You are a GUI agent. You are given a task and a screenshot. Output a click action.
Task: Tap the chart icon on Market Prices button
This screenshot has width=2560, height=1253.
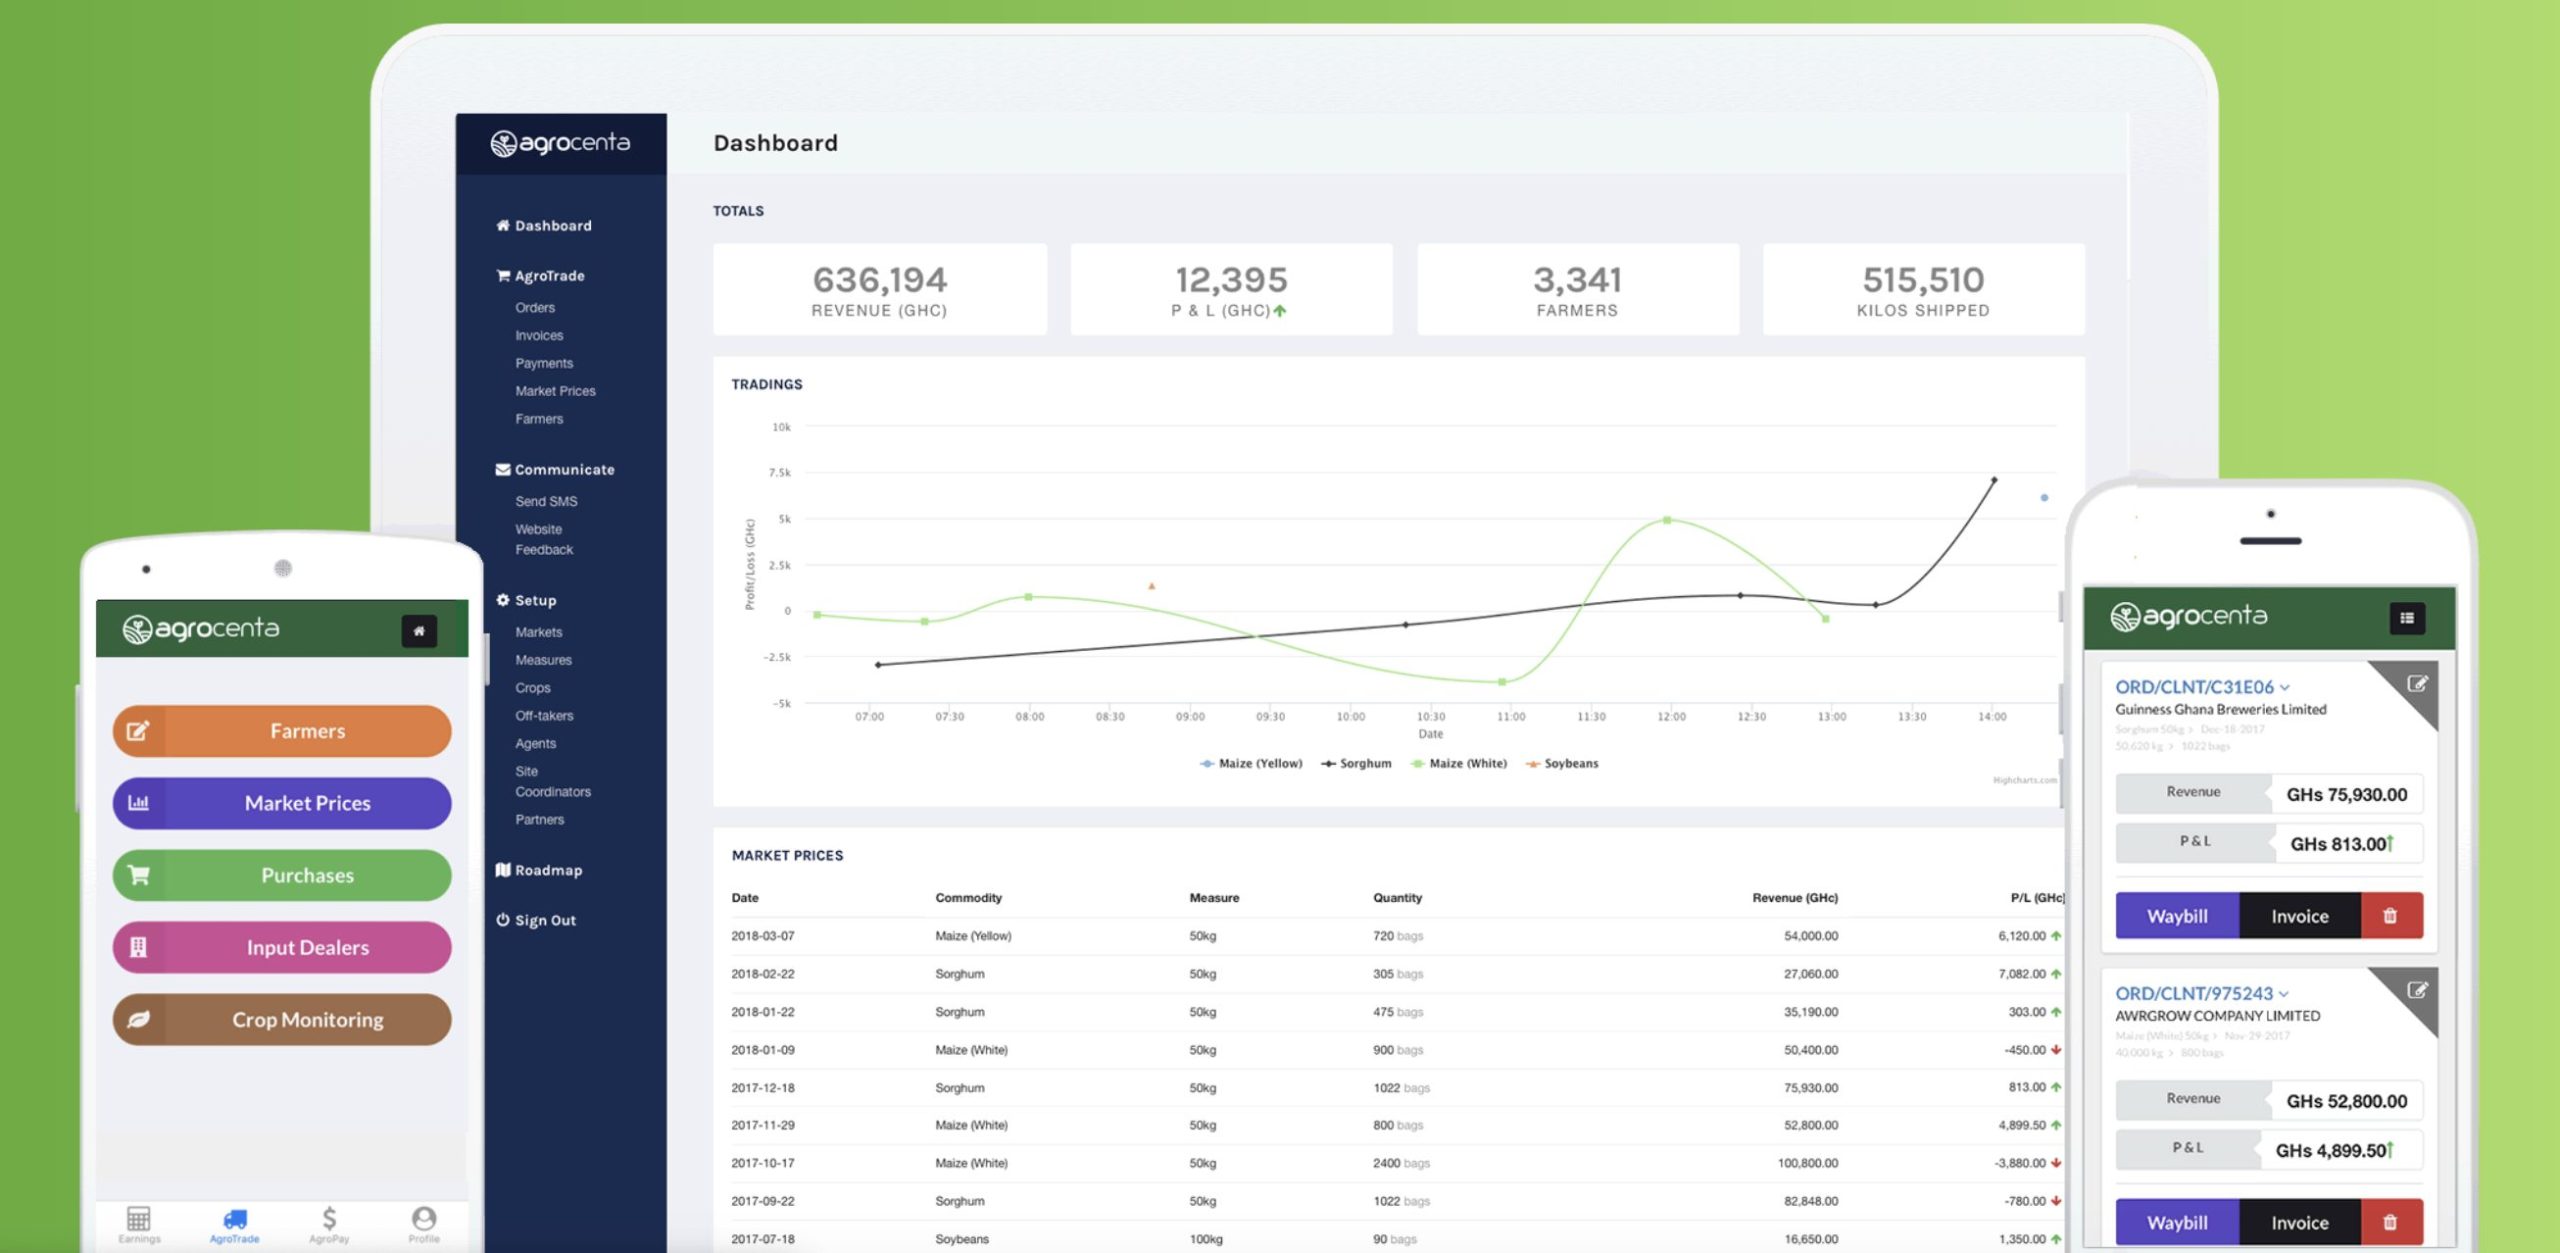138,803
